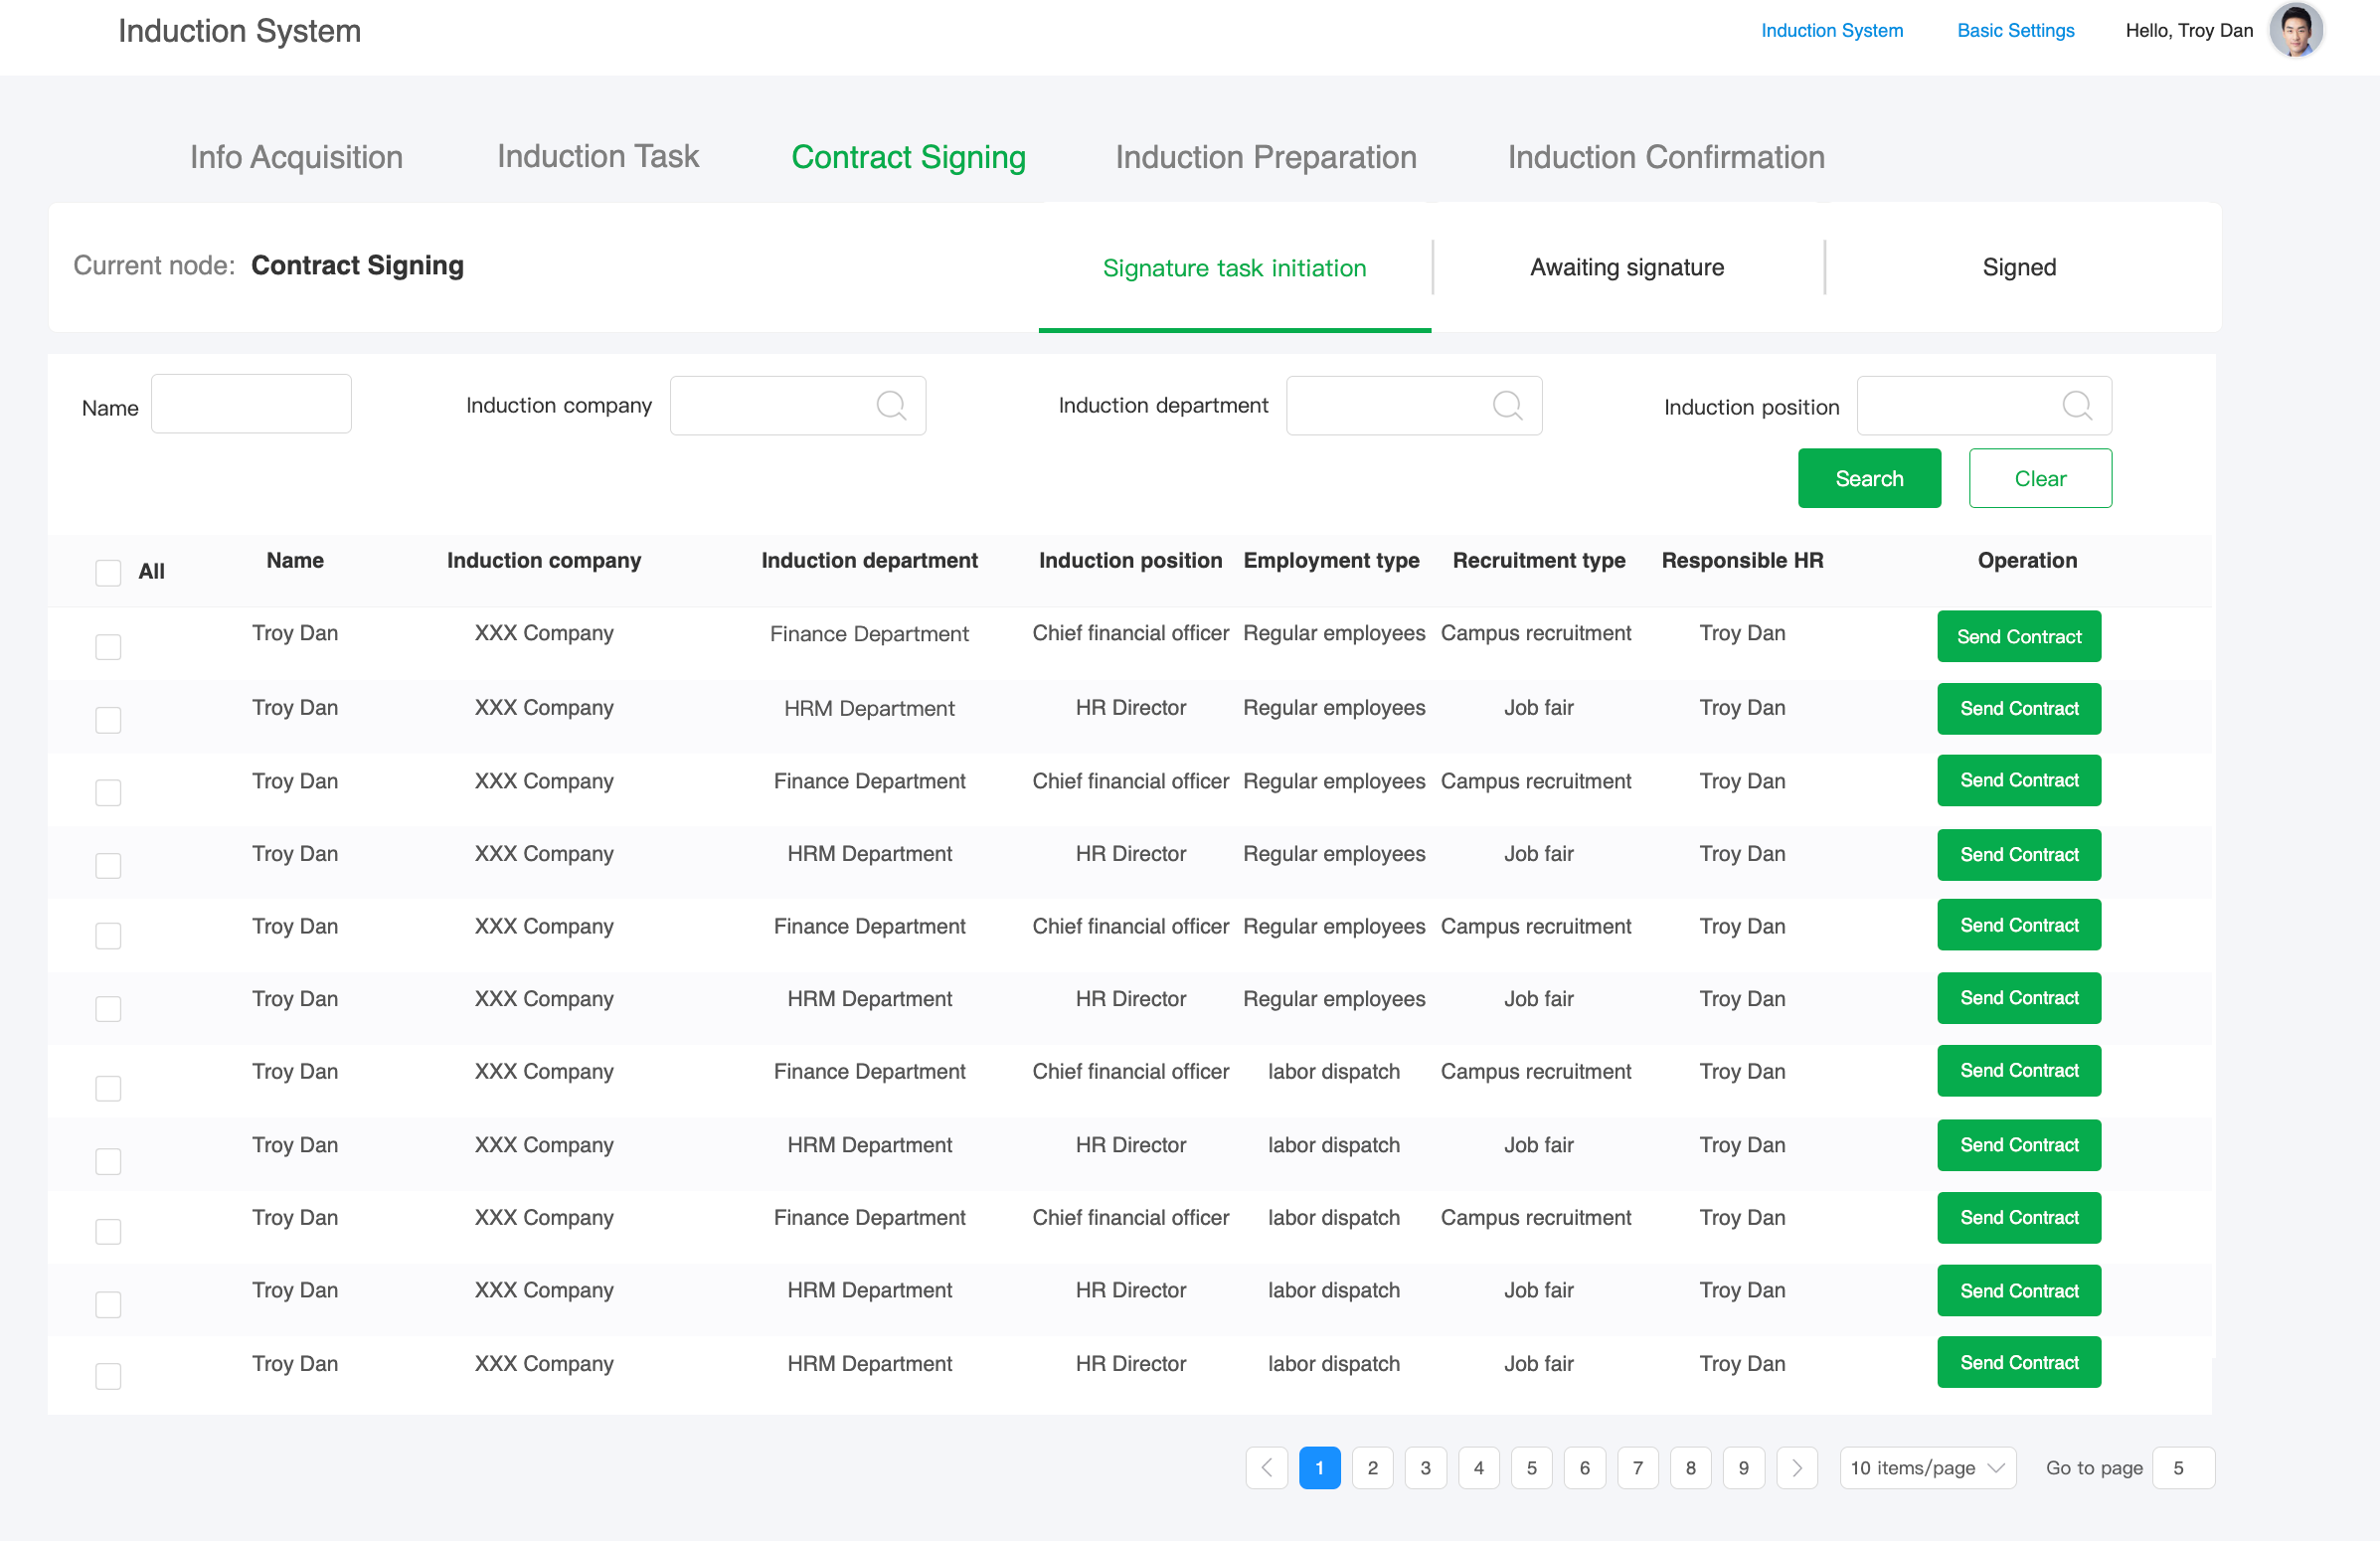Viewport: 2380px width, 1541px height.
Task: Tick the first row's checkbox
Action: pos(108,647)
